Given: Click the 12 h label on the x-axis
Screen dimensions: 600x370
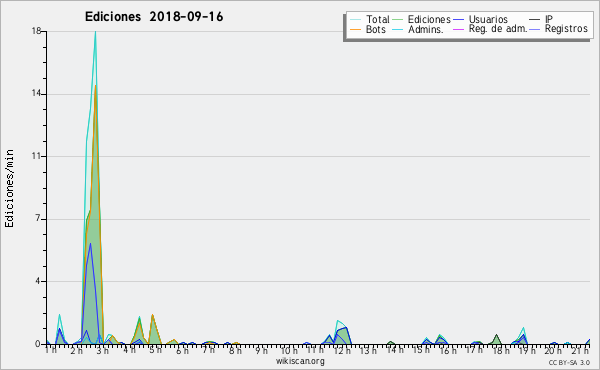Looking at the screenshot, I should (x=341, y=350).
